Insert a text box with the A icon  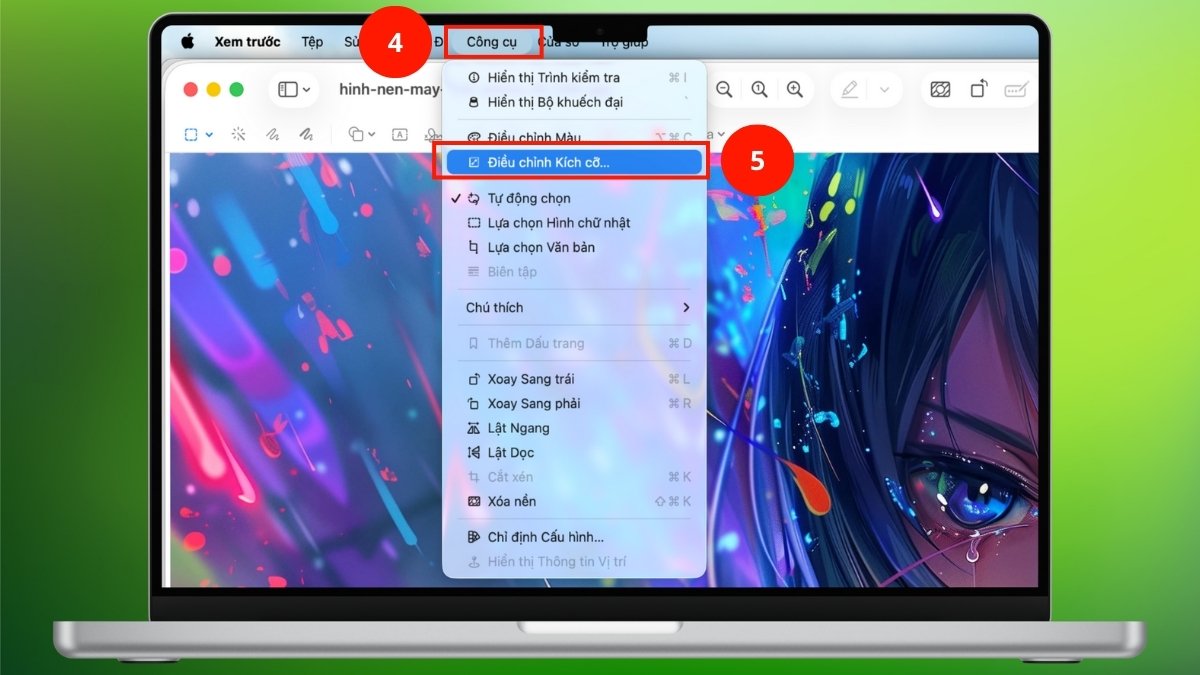400,133
